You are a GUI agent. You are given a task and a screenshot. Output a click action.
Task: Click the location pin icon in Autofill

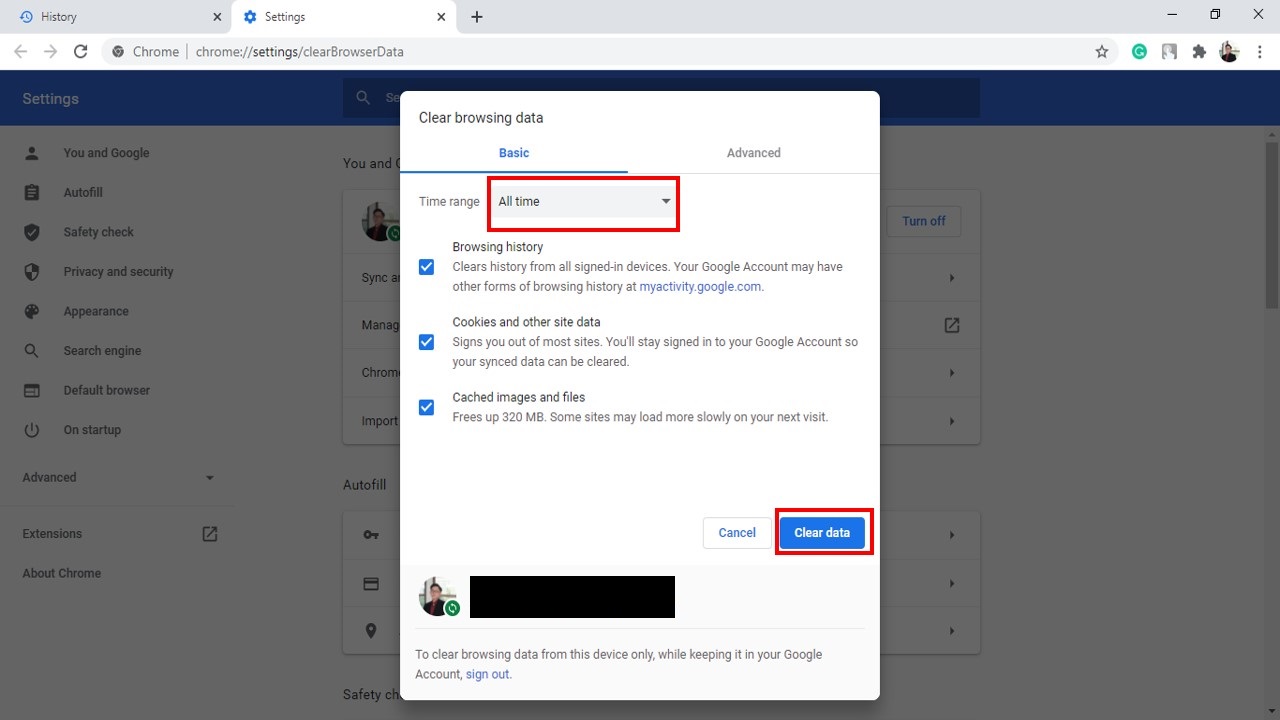tap(371, 631)
